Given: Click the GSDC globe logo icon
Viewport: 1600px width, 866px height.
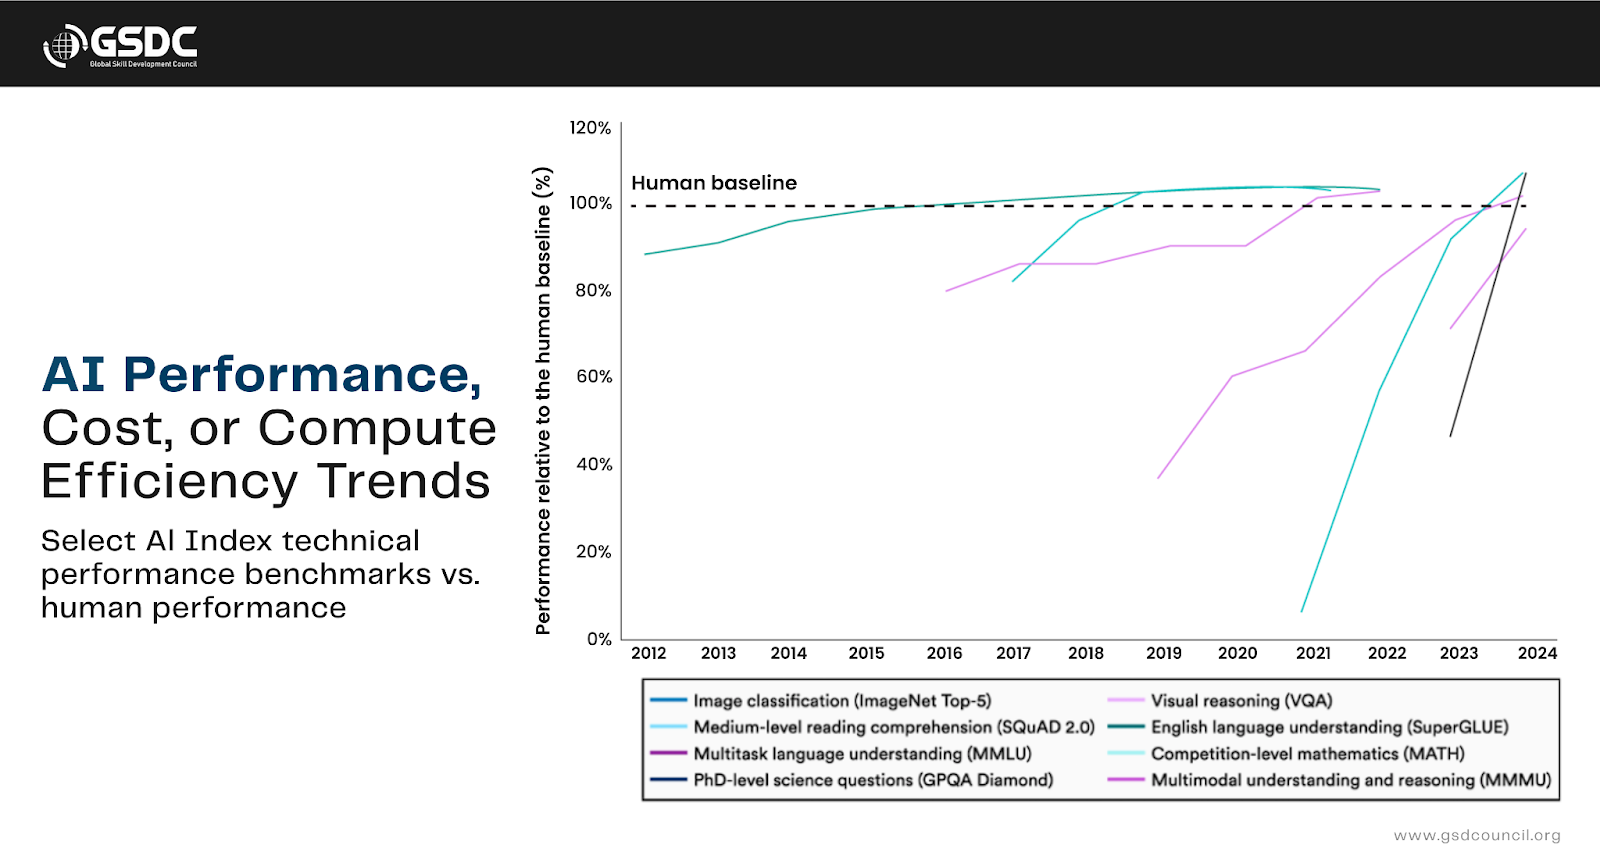Looking at the screenshot, I should tap(62, 46).
